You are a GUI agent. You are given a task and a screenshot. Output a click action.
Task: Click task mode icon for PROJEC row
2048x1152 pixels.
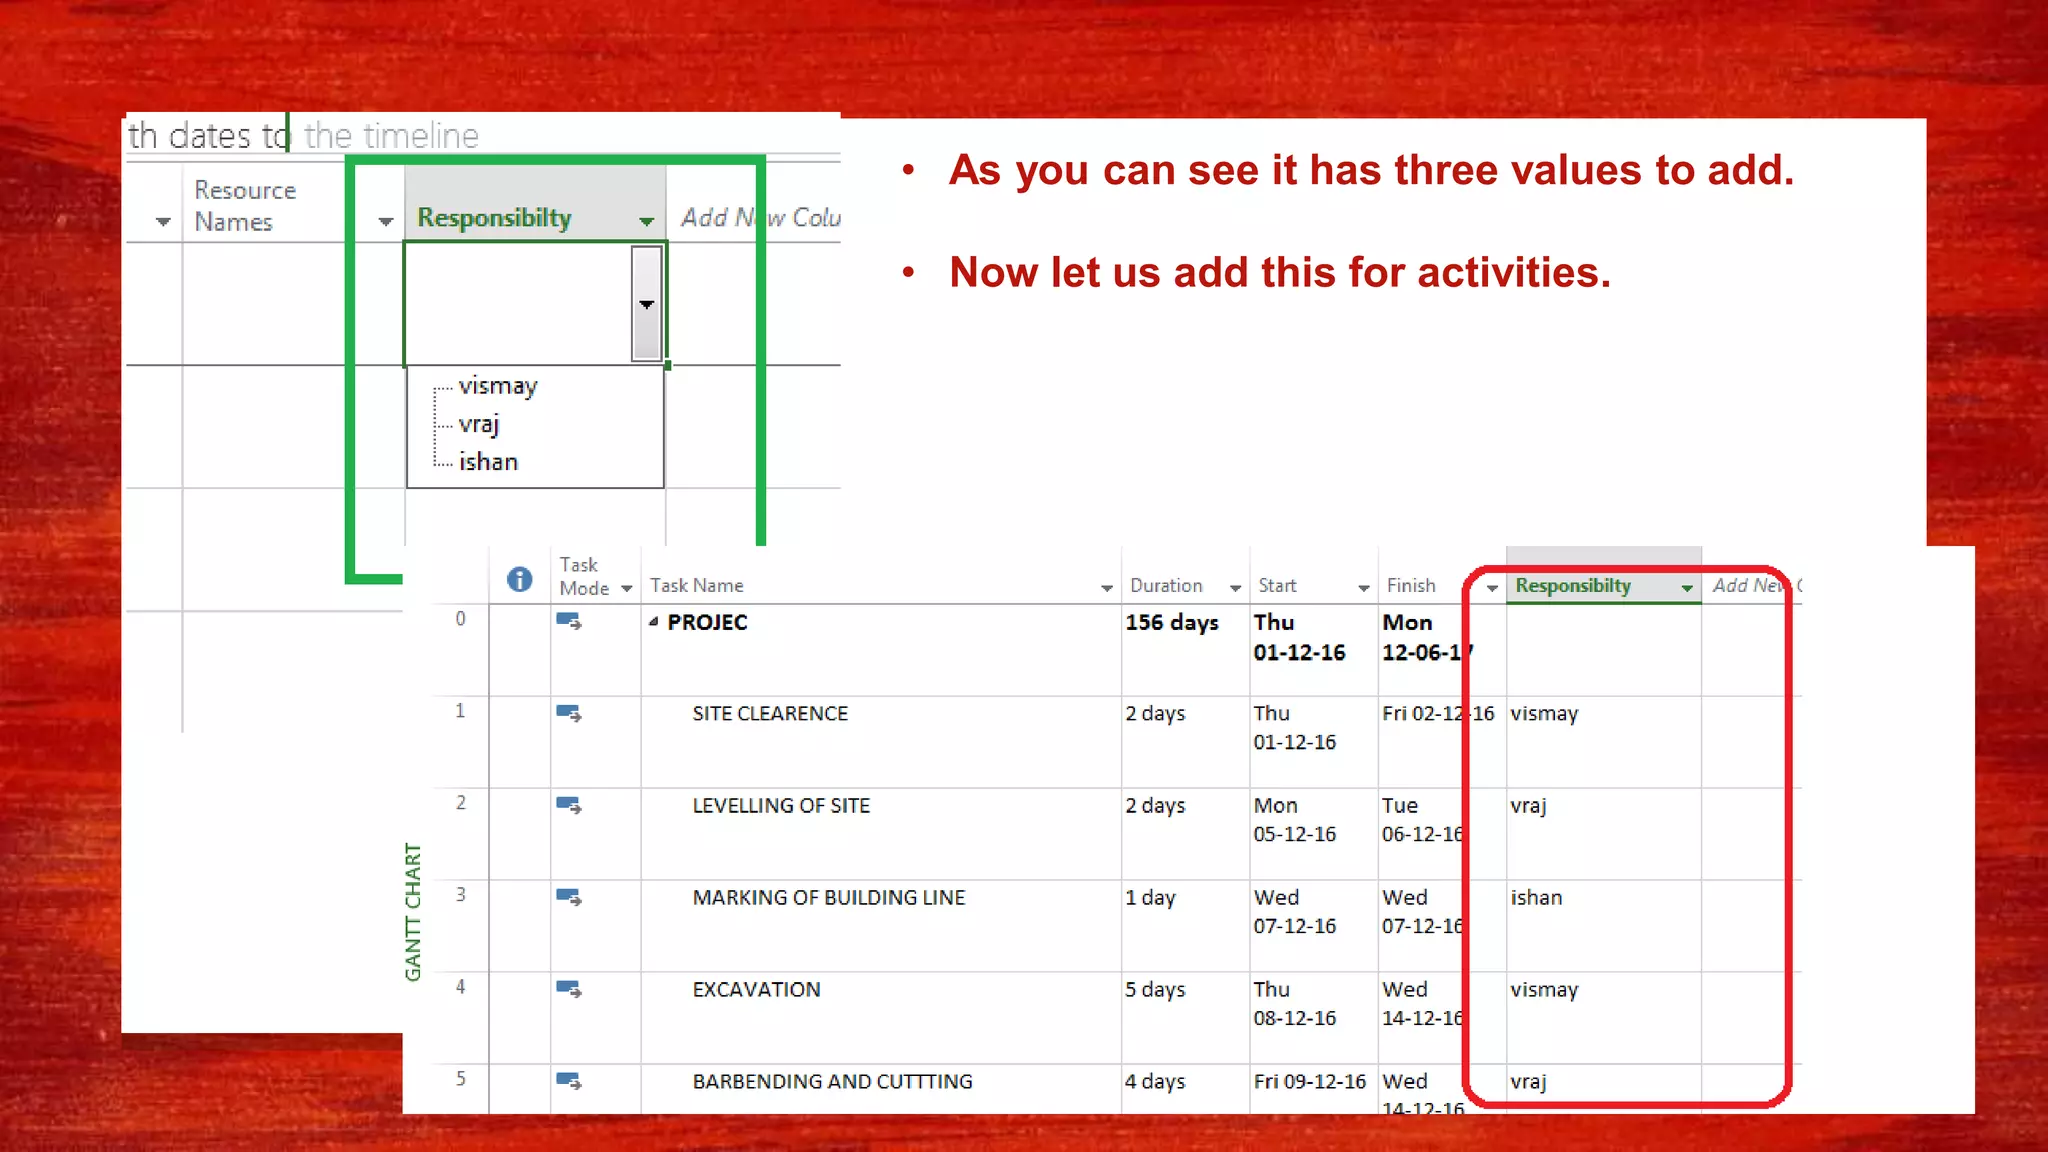569,621
